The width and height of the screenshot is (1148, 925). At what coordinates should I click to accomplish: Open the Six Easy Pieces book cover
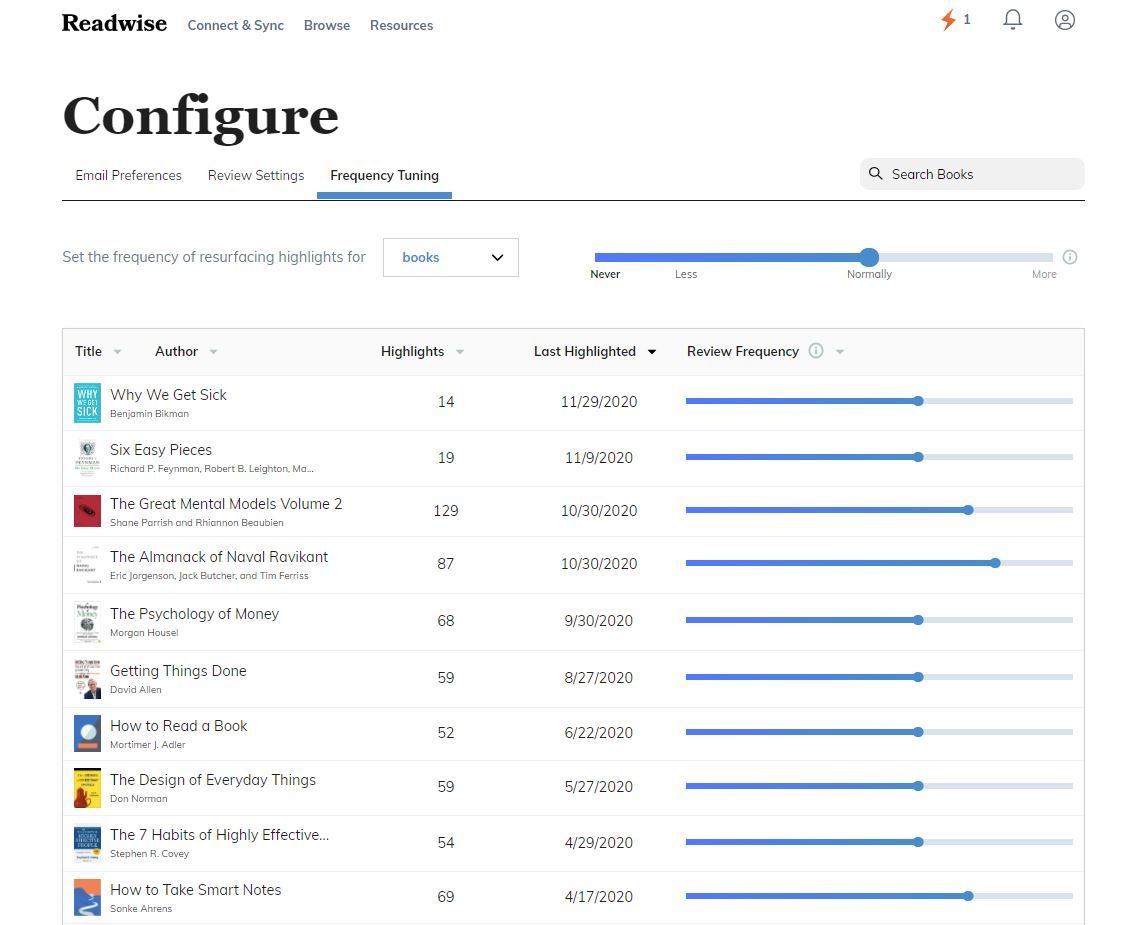click(x=87, y=458)
